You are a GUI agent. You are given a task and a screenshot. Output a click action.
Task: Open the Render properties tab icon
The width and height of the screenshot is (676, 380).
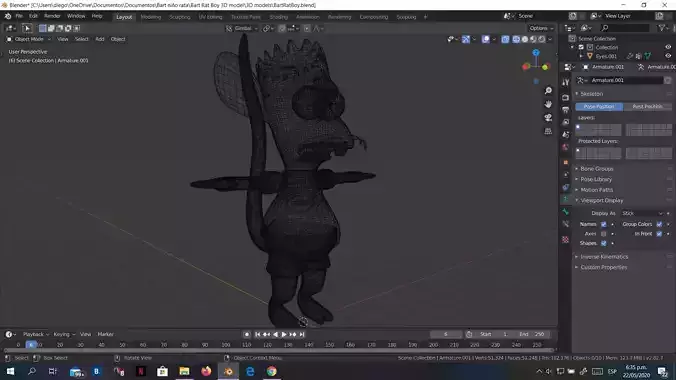[566, 97]
